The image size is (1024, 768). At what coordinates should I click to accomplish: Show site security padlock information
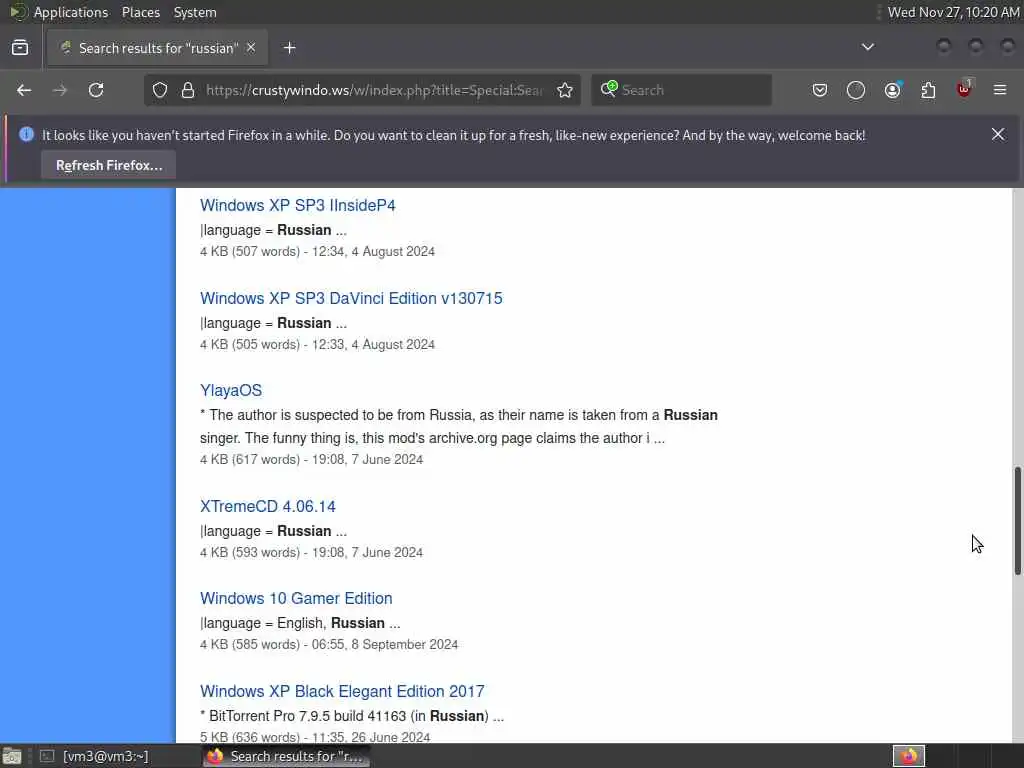click(x=188, y=90)
